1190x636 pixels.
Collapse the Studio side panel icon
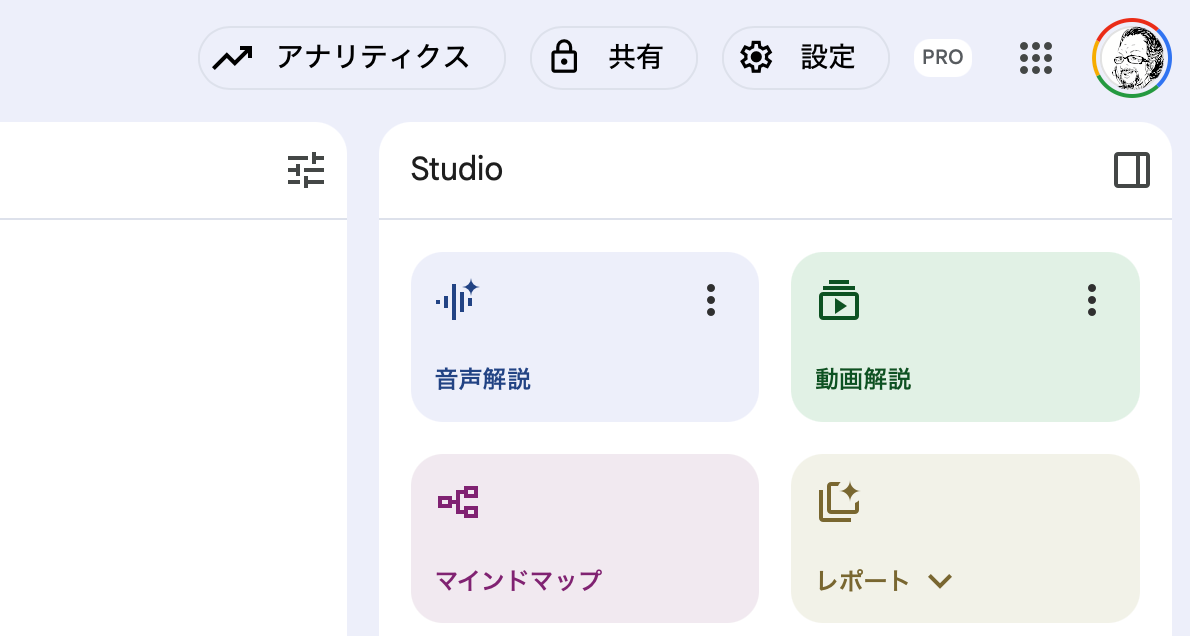point(1132,170)
